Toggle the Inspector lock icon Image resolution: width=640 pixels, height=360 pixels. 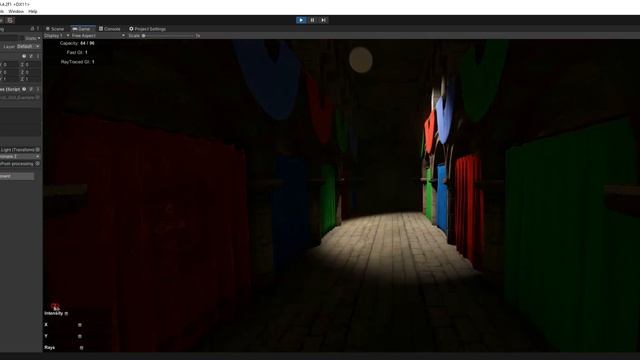click(32, 29)
